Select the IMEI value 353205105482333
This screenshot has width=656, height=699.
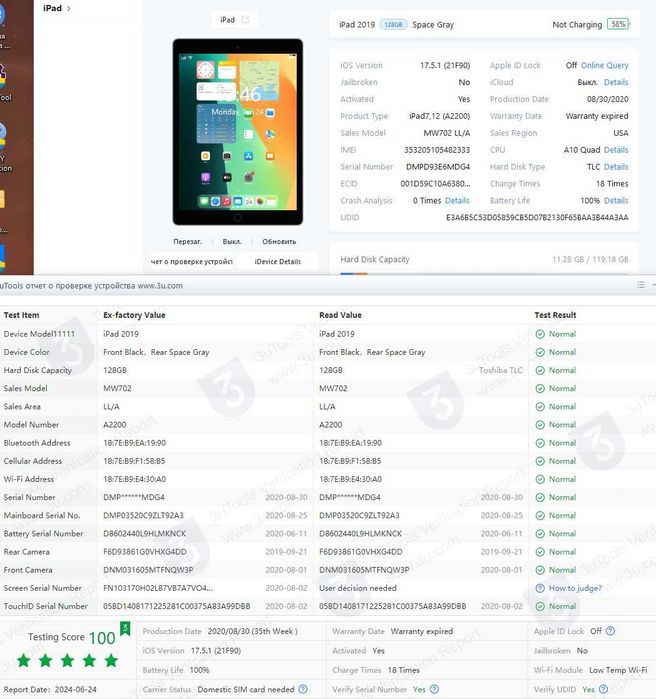click(437, 150)
